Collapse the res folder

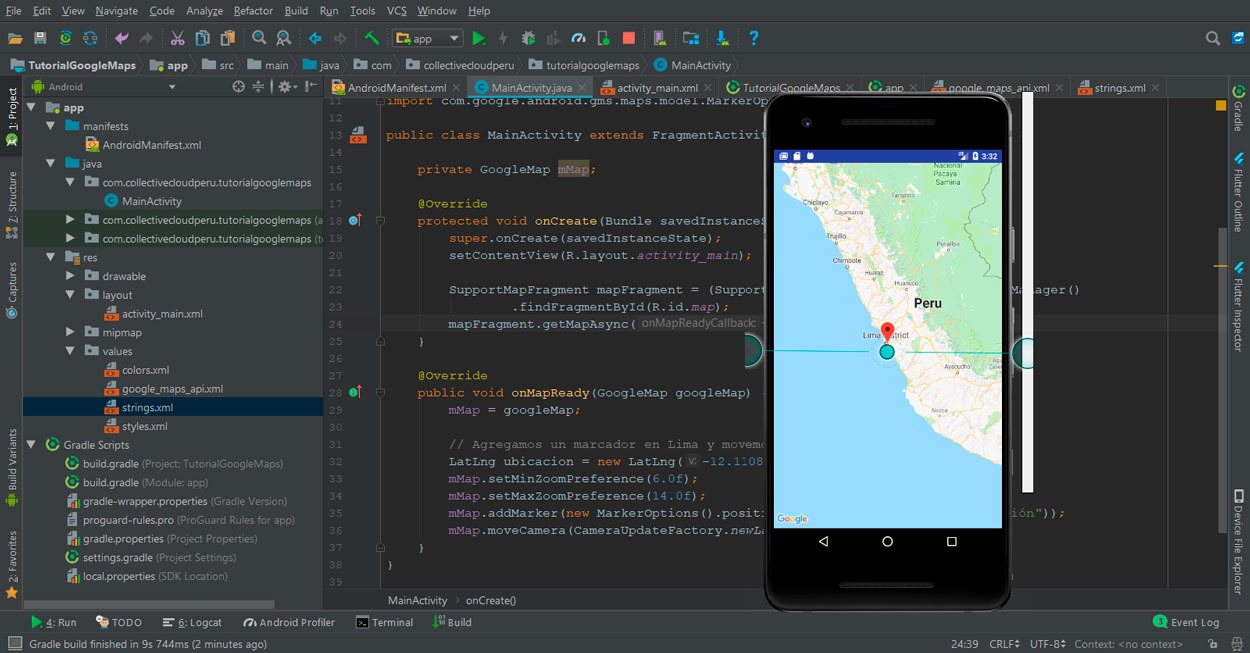50,257
